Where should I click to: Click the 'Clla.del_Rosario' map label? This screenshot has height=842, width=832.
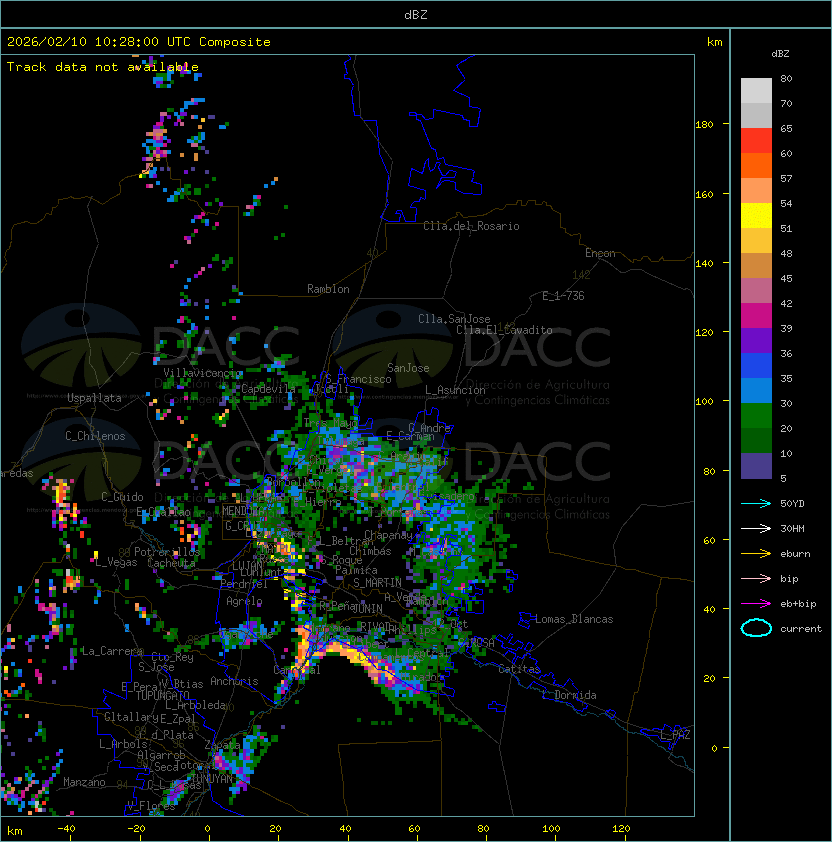pyautogui.click(x=471, y=226)
